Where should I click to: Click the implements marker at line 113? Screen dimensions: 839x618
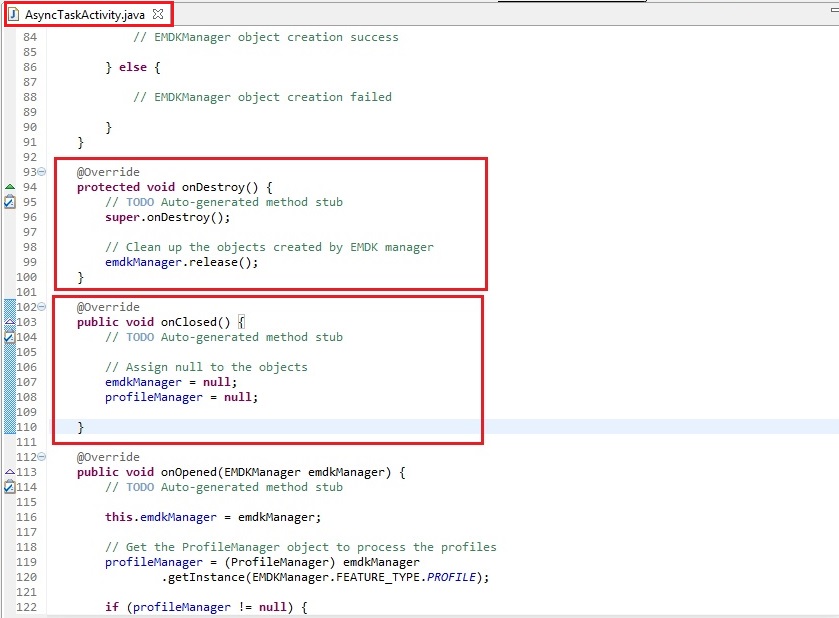[9, 472]
